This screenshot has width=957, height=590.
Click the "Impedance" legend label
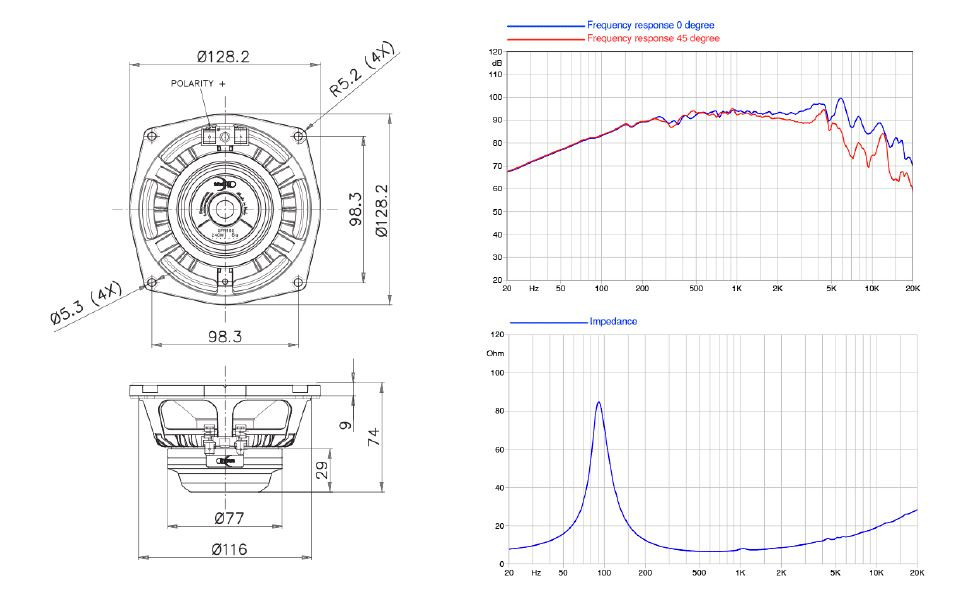613,322
